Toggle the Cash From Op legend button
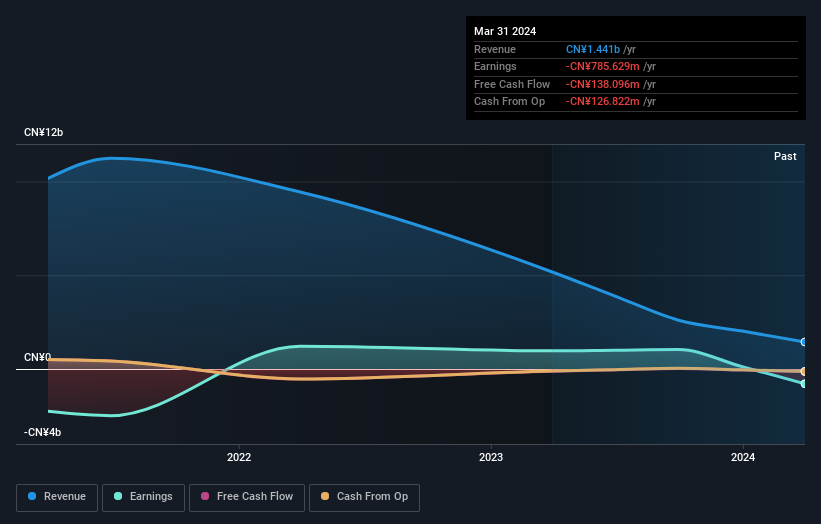This screenshot has height=524, width=821. [x=364, y=497]
